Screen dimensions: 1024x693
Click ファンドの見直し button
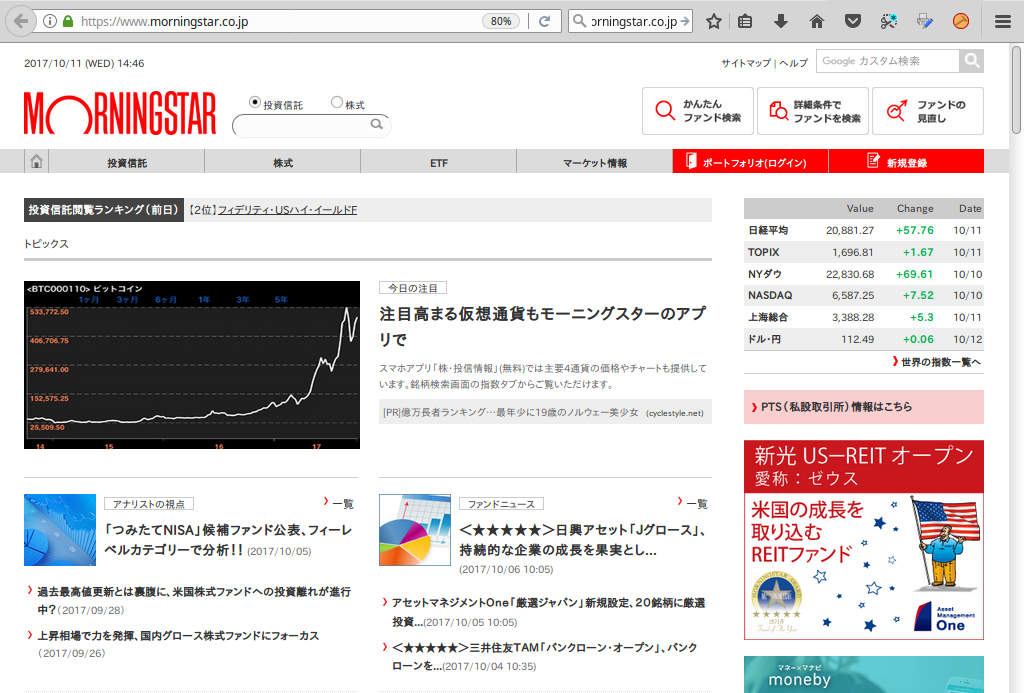(928, 111)
